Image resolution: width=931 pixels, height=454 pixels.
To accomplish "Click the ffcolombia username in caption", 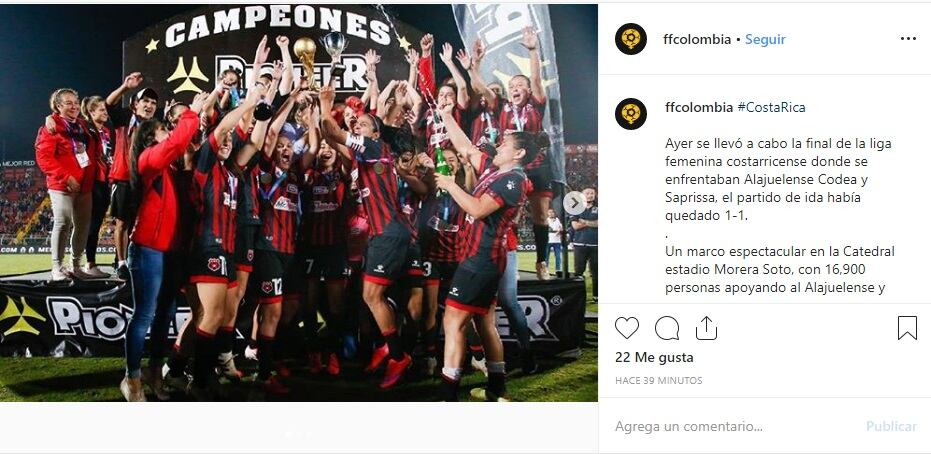I will [x=699, y=107].
